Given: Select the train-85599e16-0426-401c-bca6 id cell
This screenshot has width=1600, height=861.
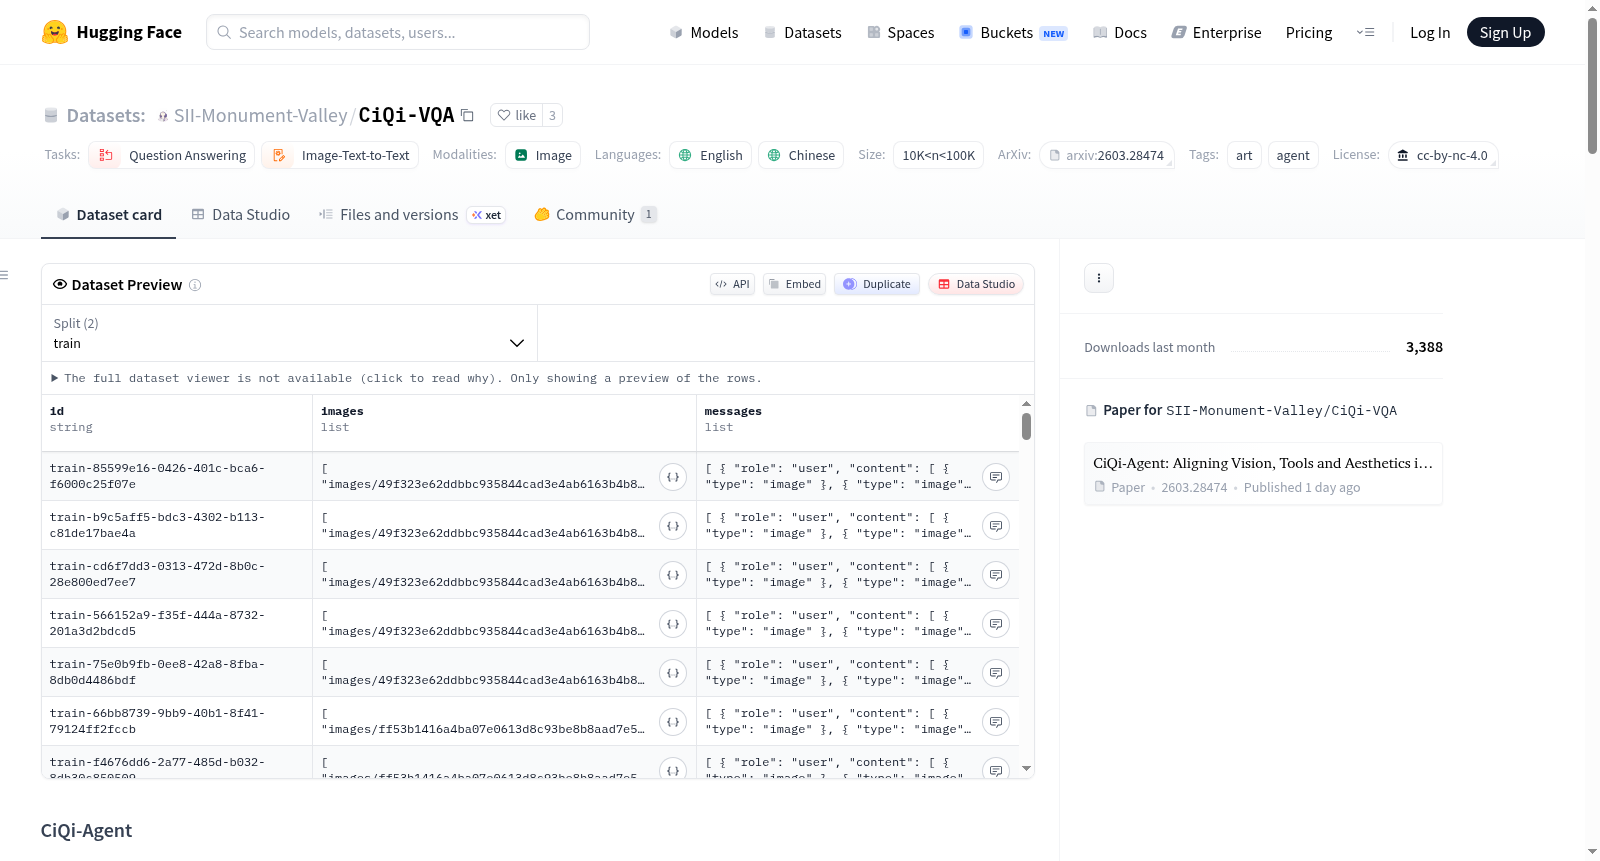Looking at the screenshot, I should 176,476.
